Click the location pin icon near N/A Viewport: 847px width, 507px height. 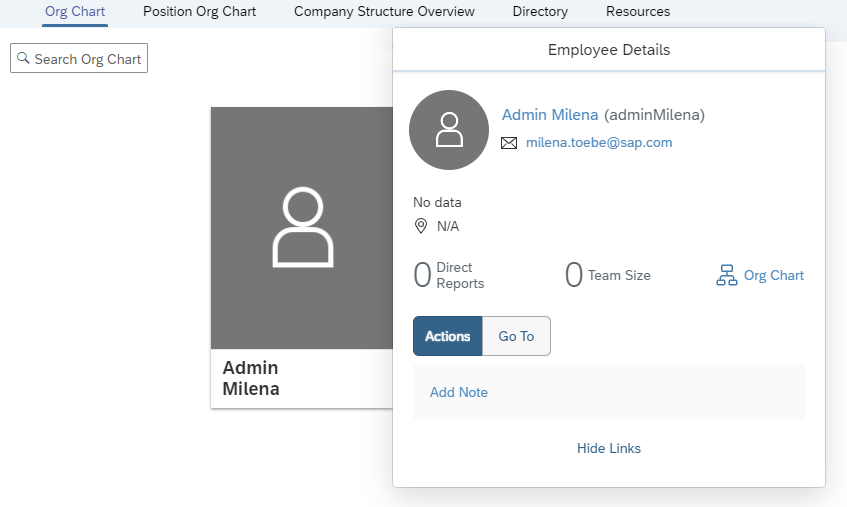tap(421, 226)
